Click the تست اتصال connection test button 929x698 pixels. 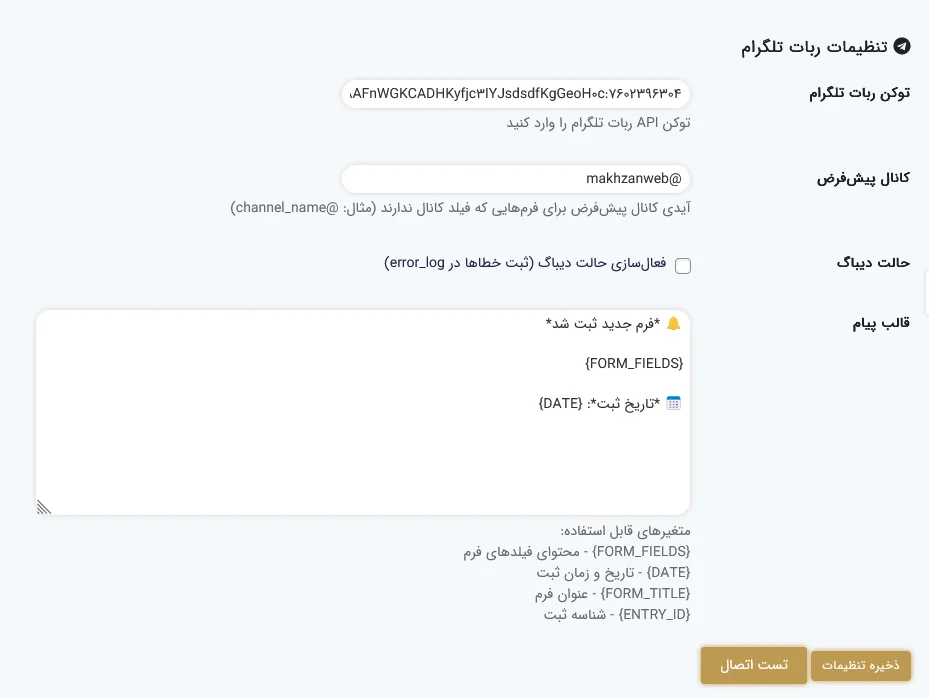[x=754, y=665]
